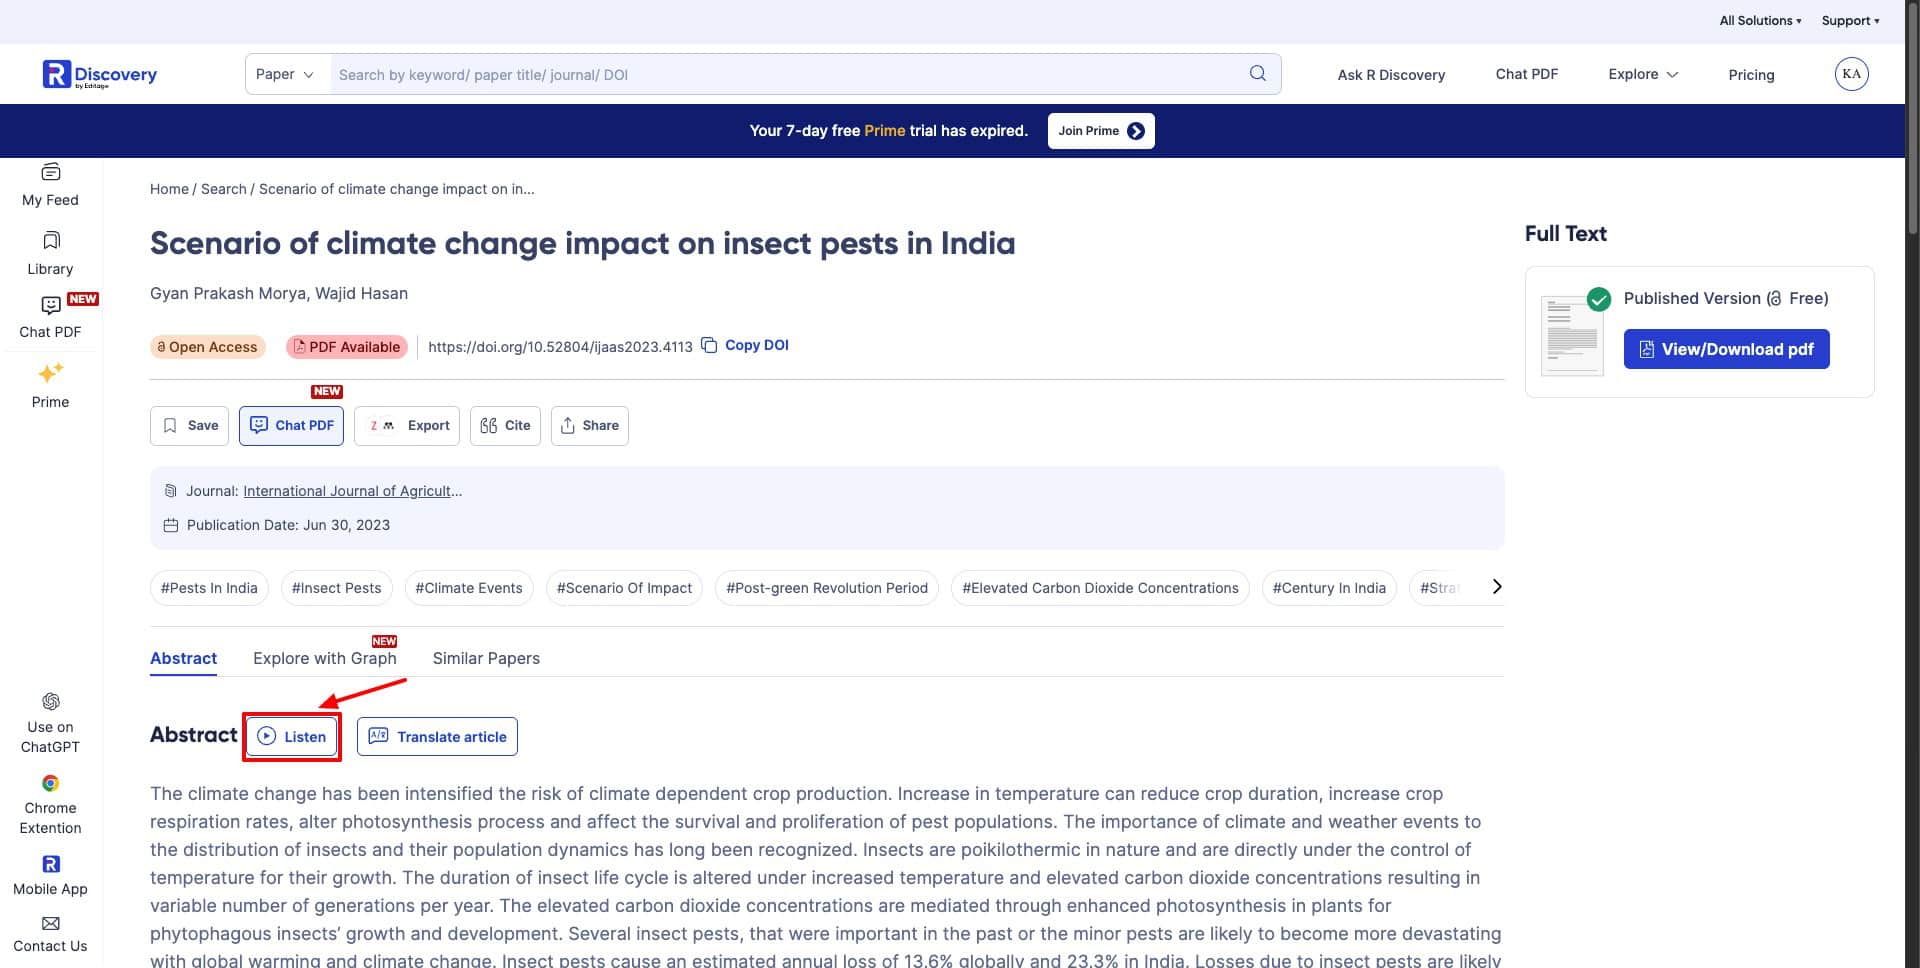Switch to Explore with Graph tab
The image size is (1920, 968).
pyautogui.click(x=324, y=658)
